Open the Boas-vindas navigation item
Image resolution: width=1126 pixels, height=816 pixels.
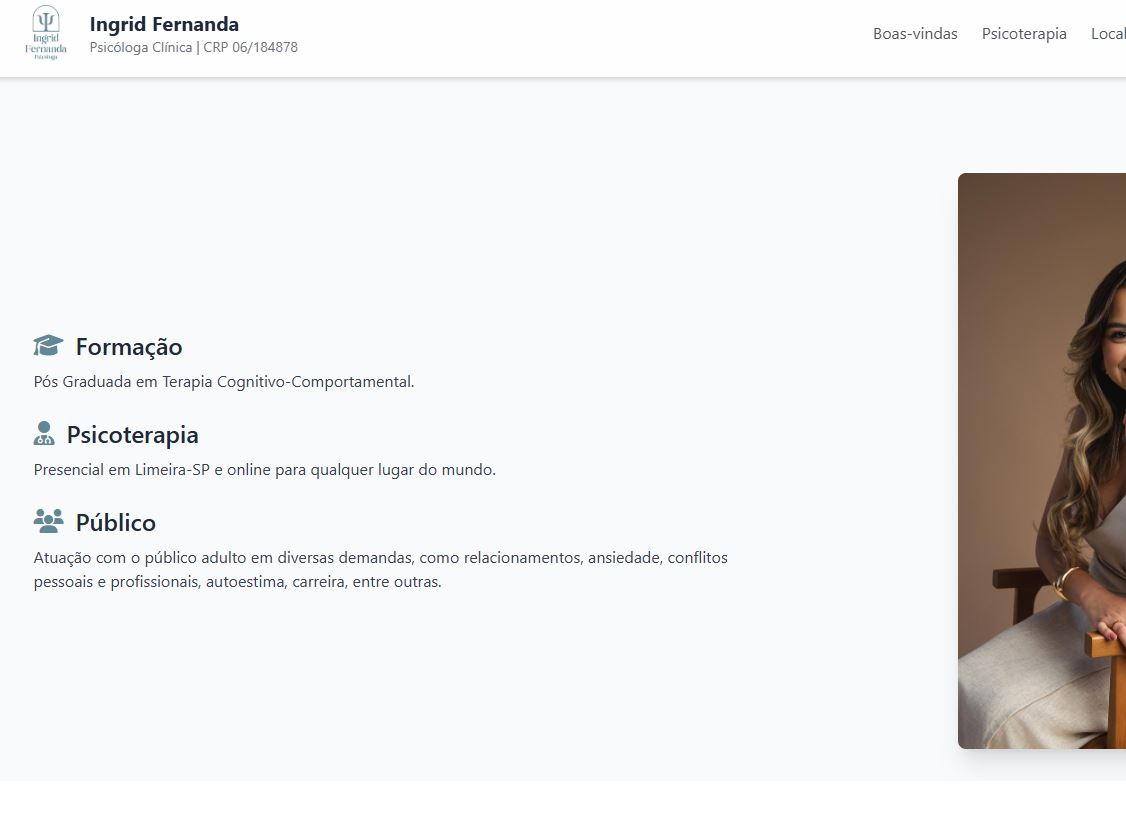click(x=915, y=34)
